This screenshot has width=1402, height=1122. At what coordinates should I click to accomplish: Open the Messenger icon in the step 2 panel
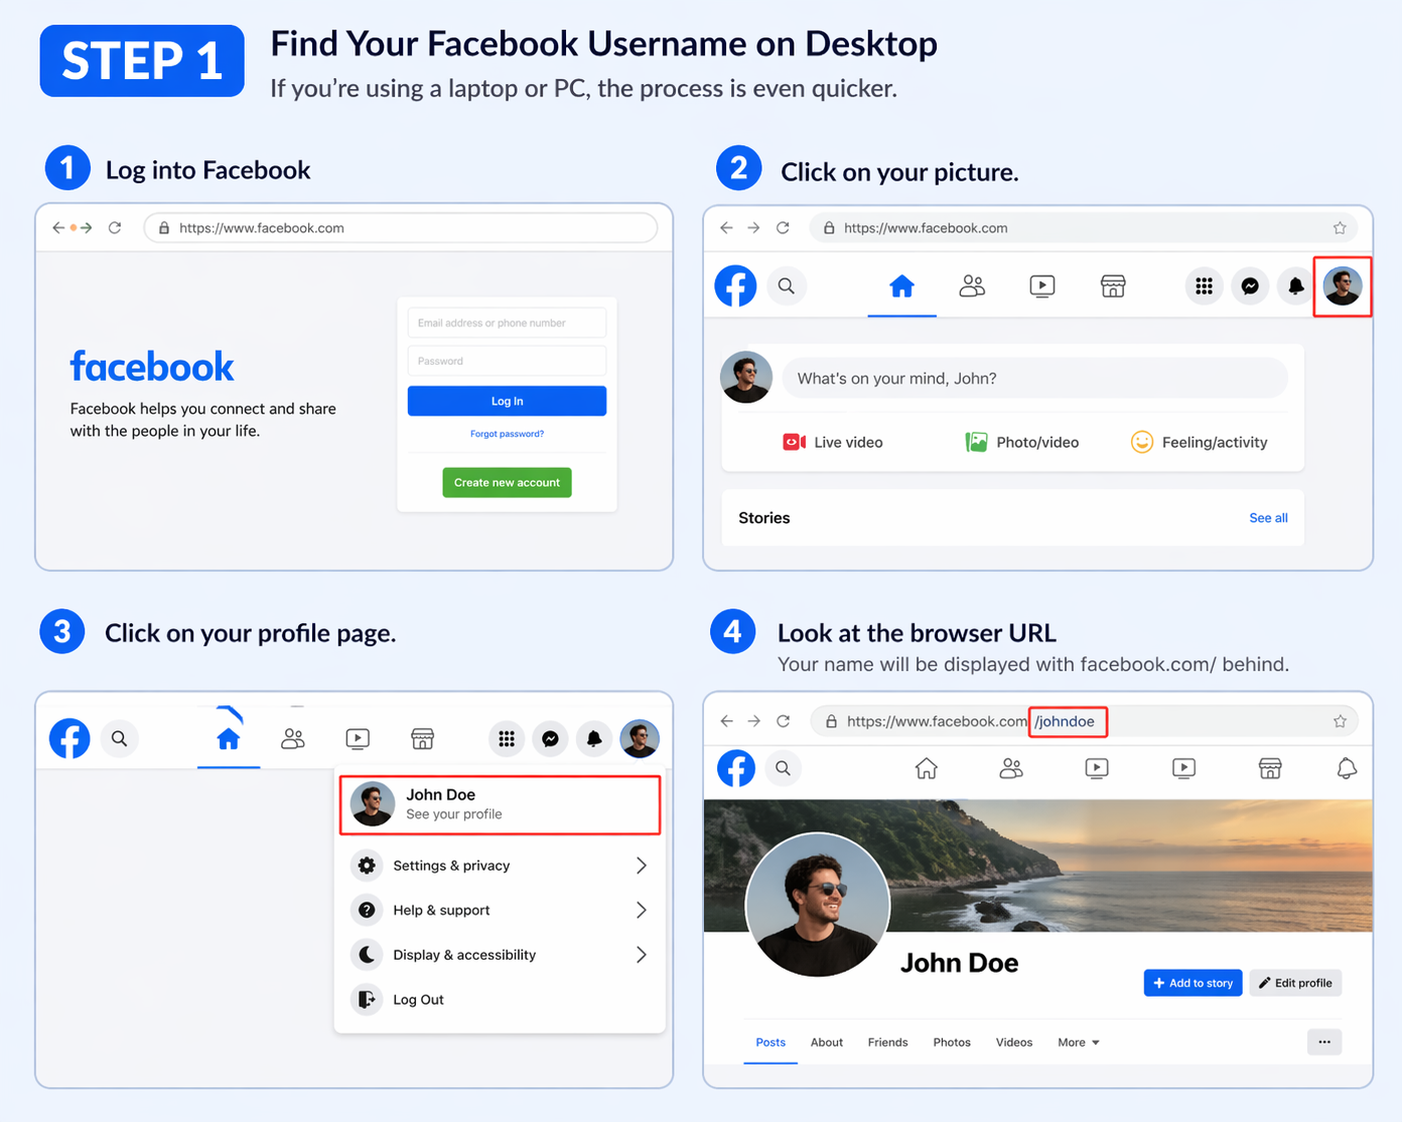coord(1250,286)
